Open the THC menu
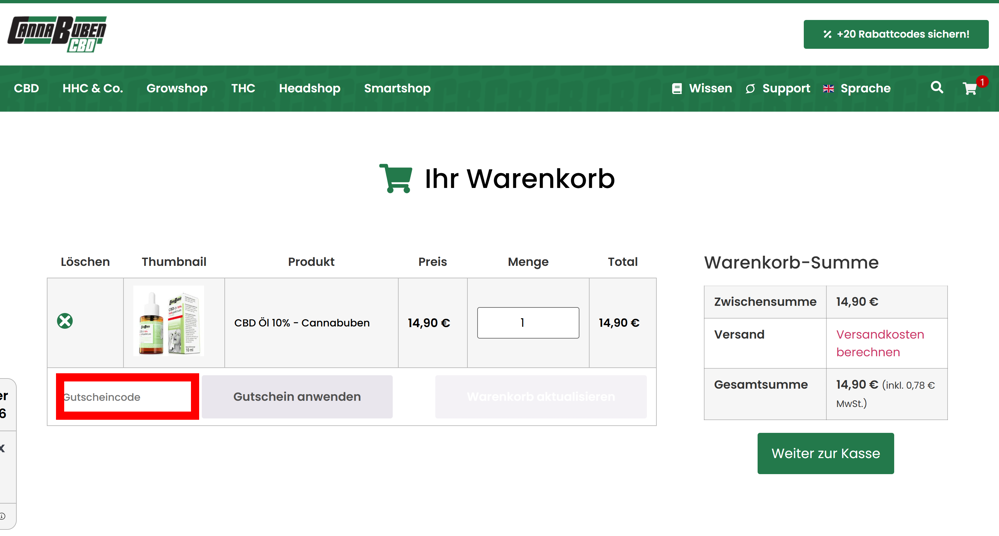Viewport: 999px width, 536px height. click(x=243, y=89)
